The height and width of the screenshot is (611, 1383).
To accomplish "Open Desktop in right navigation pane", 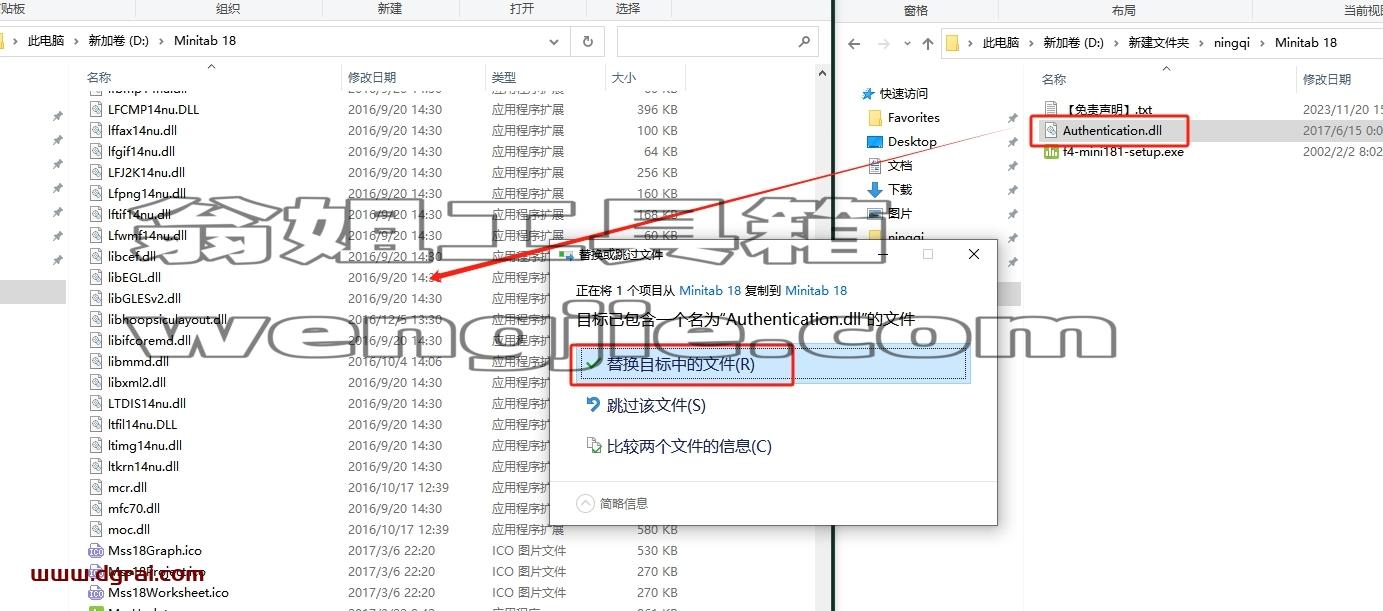I will point(912,141).
